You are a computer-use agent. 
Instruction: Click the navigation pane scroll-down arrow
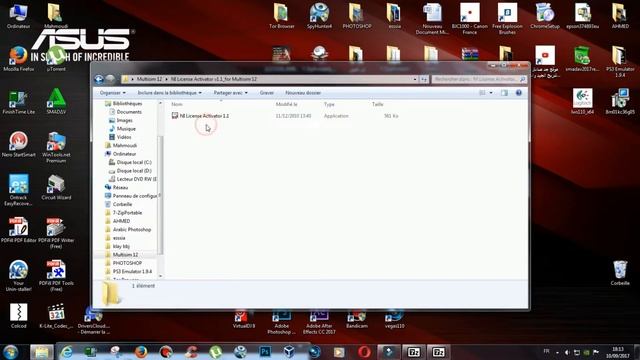(x=160, y=276)
